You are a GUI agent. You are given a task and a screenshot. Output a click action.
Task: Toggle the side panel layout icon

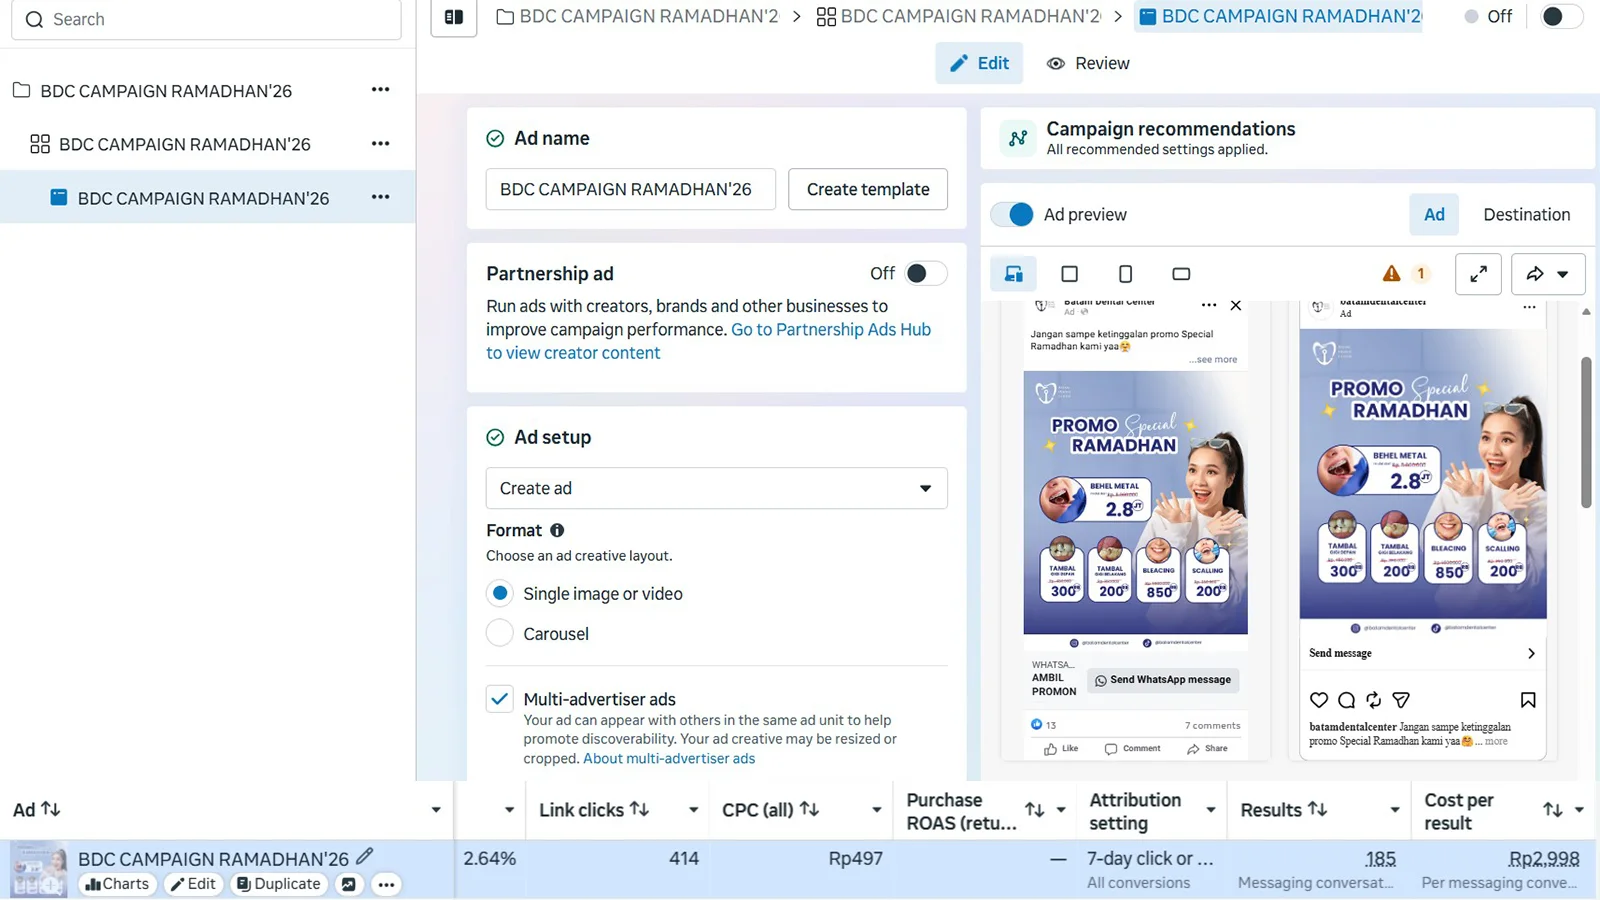pyautogui.click(x=454, y=17)
